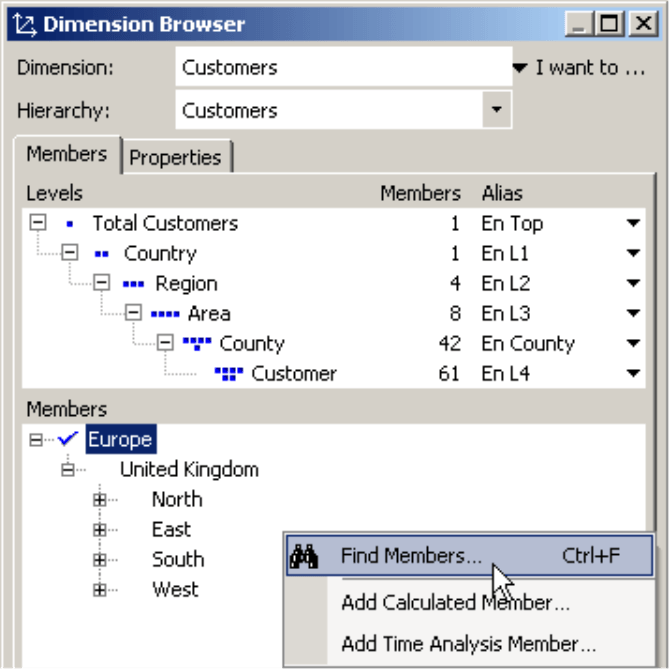Open alias dropdown for En County
669x669 pixels.
[x=633, y=344]
